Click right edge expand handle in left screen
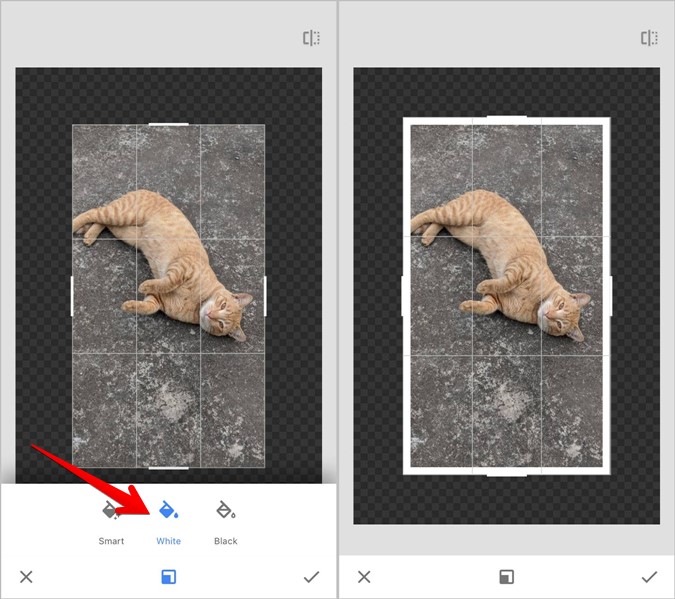This screenshot has height=599, width=675. coord(265,296)
